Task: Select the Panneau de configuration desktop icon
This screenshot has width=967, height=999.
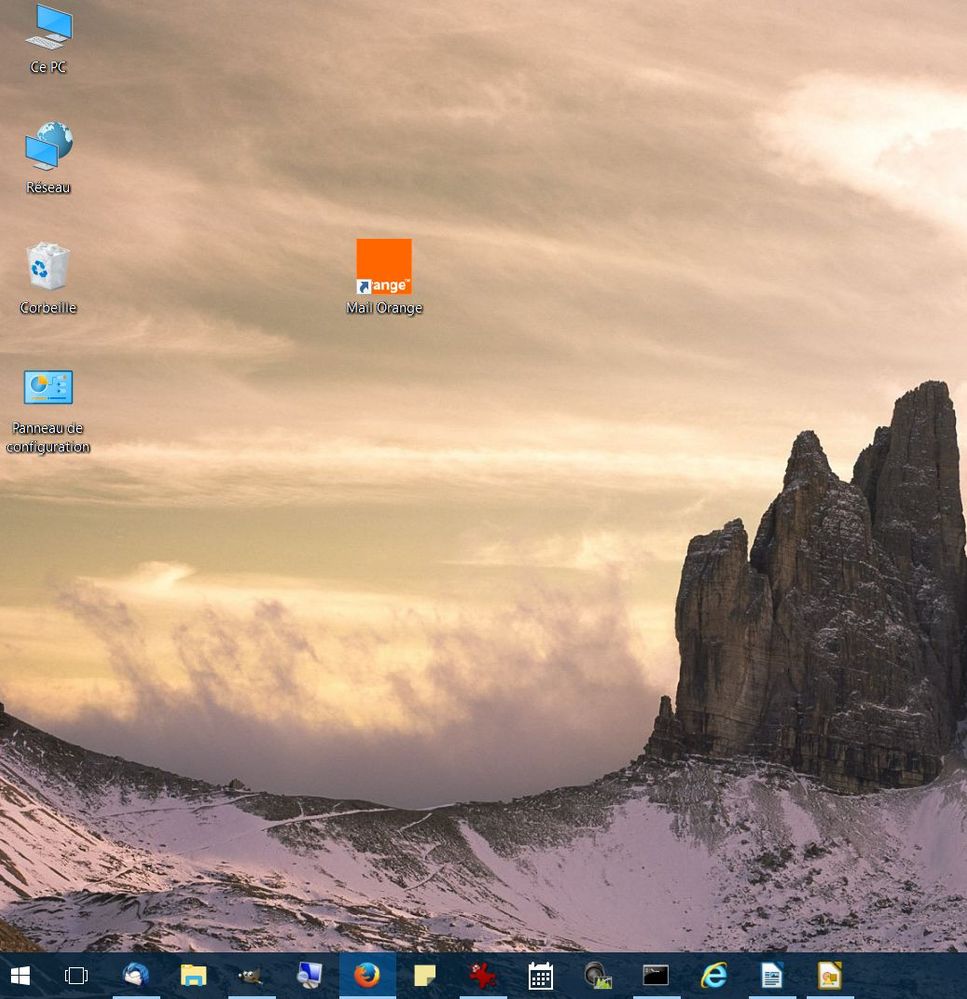Action: (48, 388)
